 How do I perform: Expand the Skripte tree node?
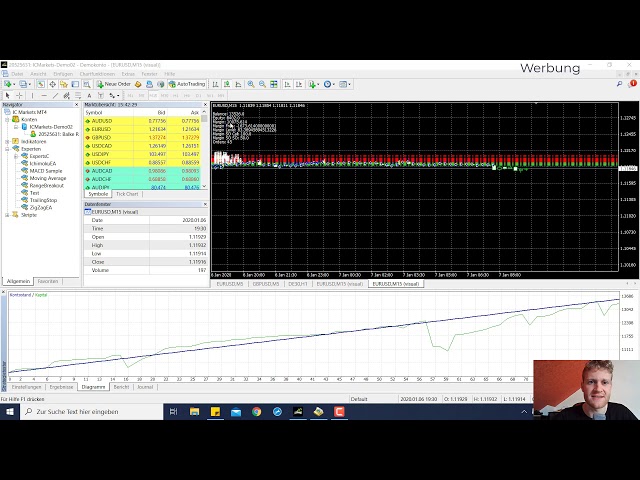[7, 214]
